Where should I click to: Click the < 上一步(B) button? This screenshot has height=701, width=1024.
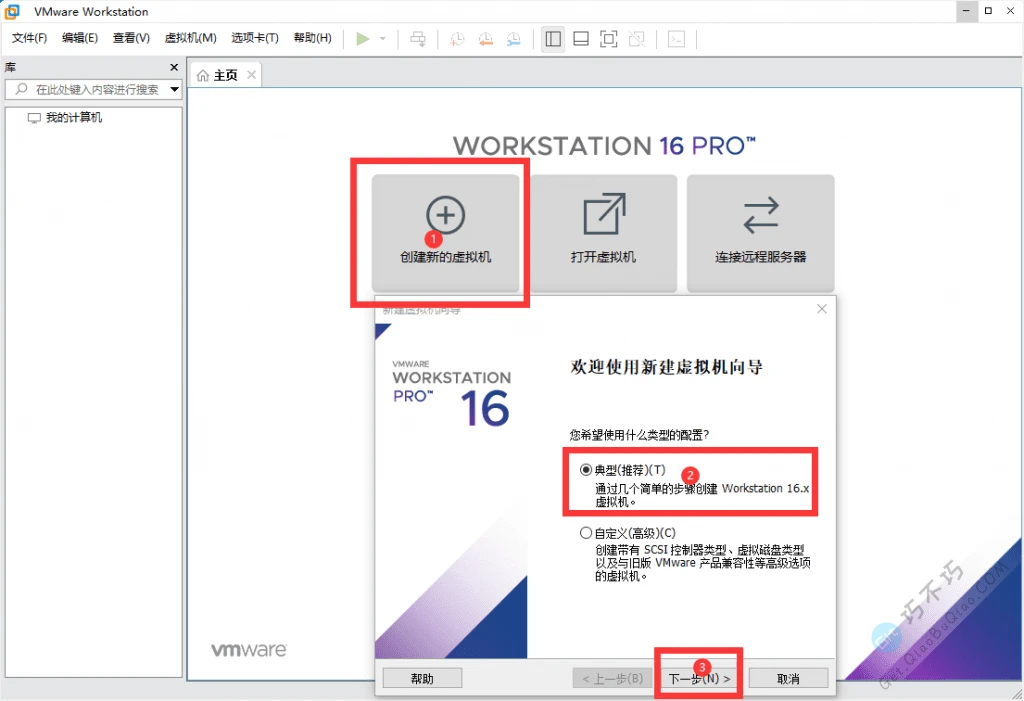click(x=613, y=679)
